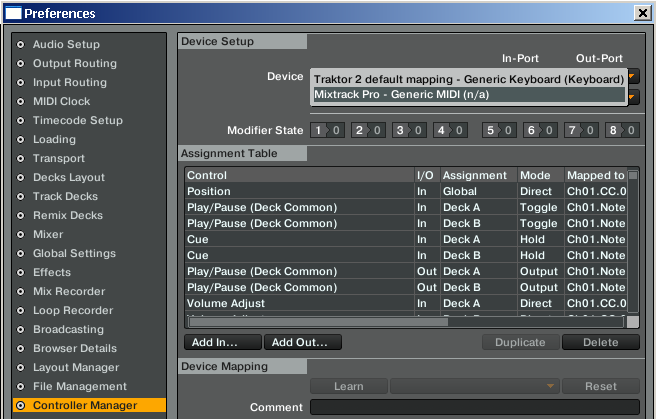Click the Mode column header

click(541, 175)
